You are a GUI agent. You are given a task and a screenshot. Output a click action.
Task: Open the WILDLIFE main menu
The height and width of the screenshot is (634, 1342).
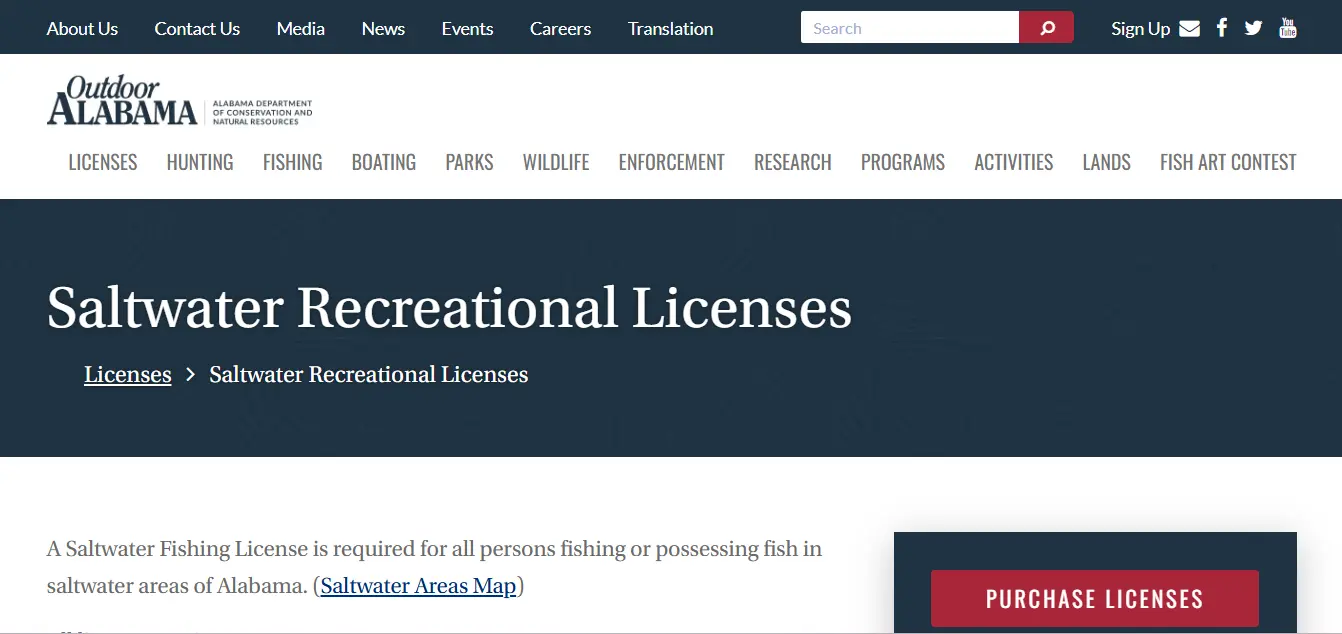(556, 162)
